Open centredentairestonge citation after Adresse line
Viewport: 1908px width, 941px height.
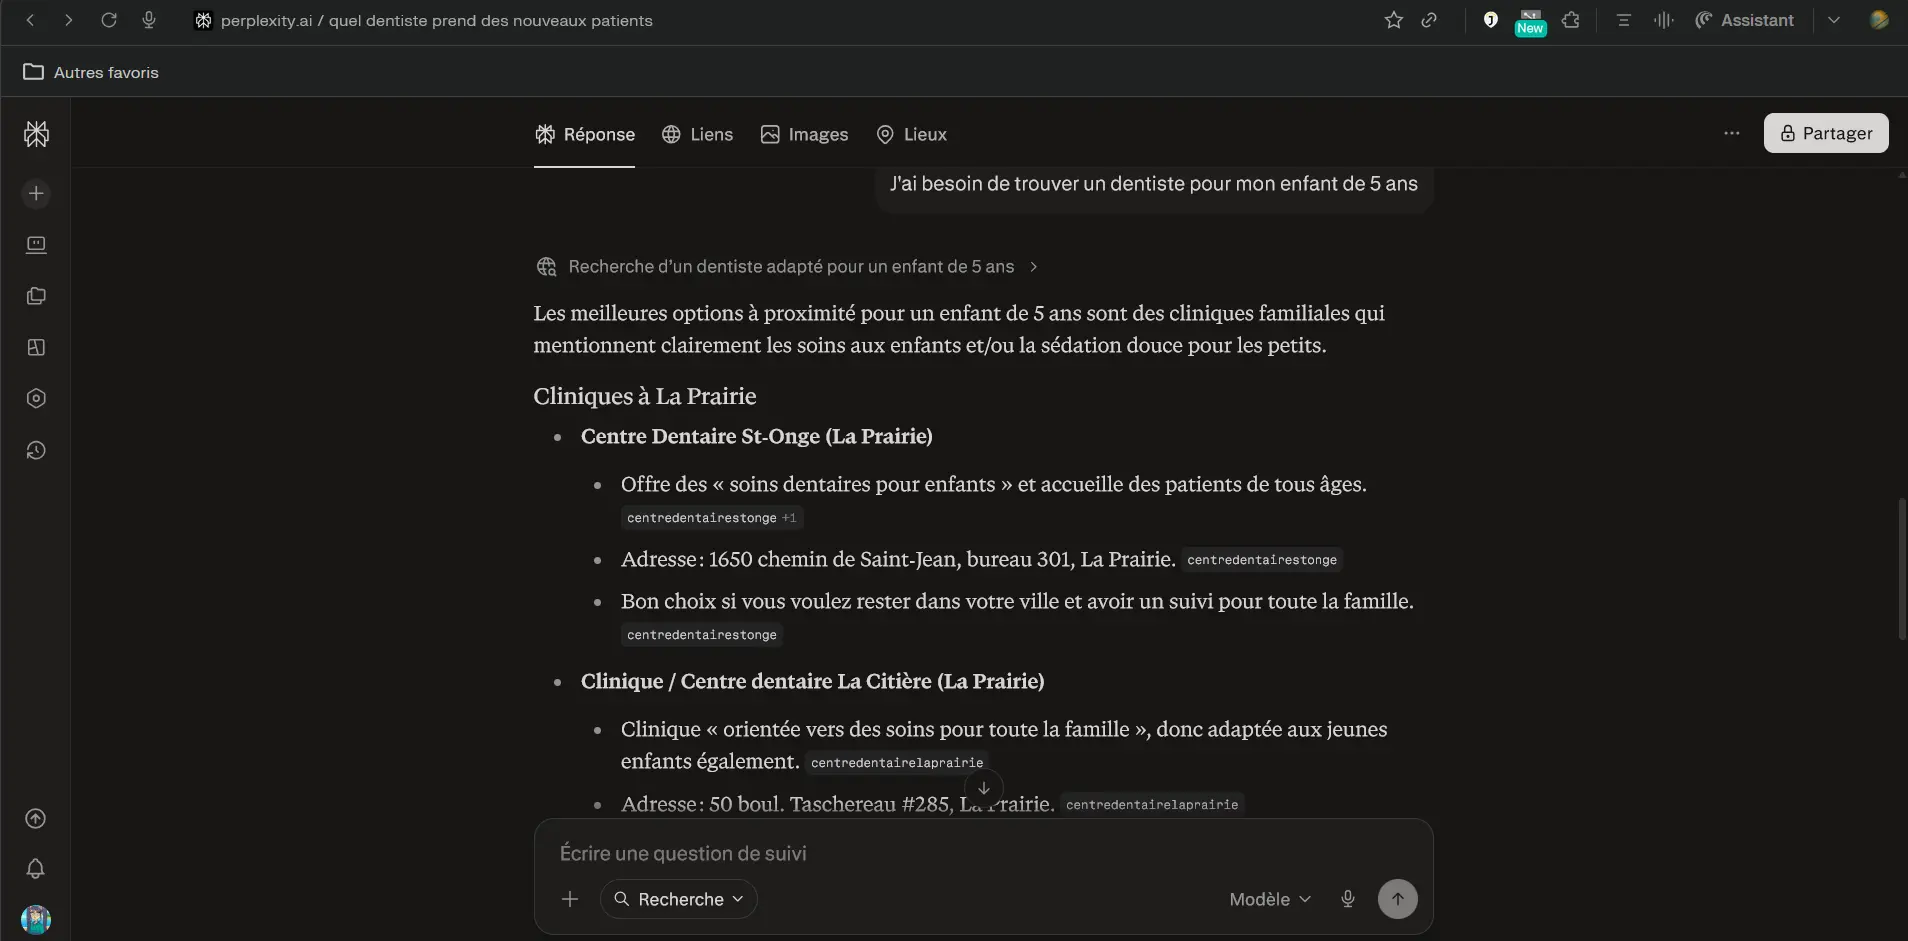[1262, 559]
